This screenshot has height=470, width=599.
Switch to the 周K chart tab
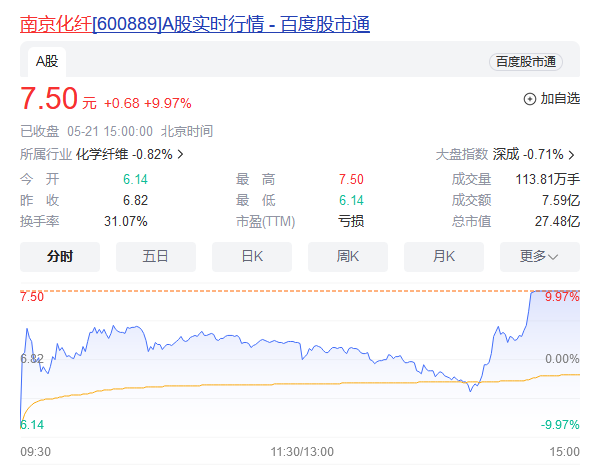point(348,256)
